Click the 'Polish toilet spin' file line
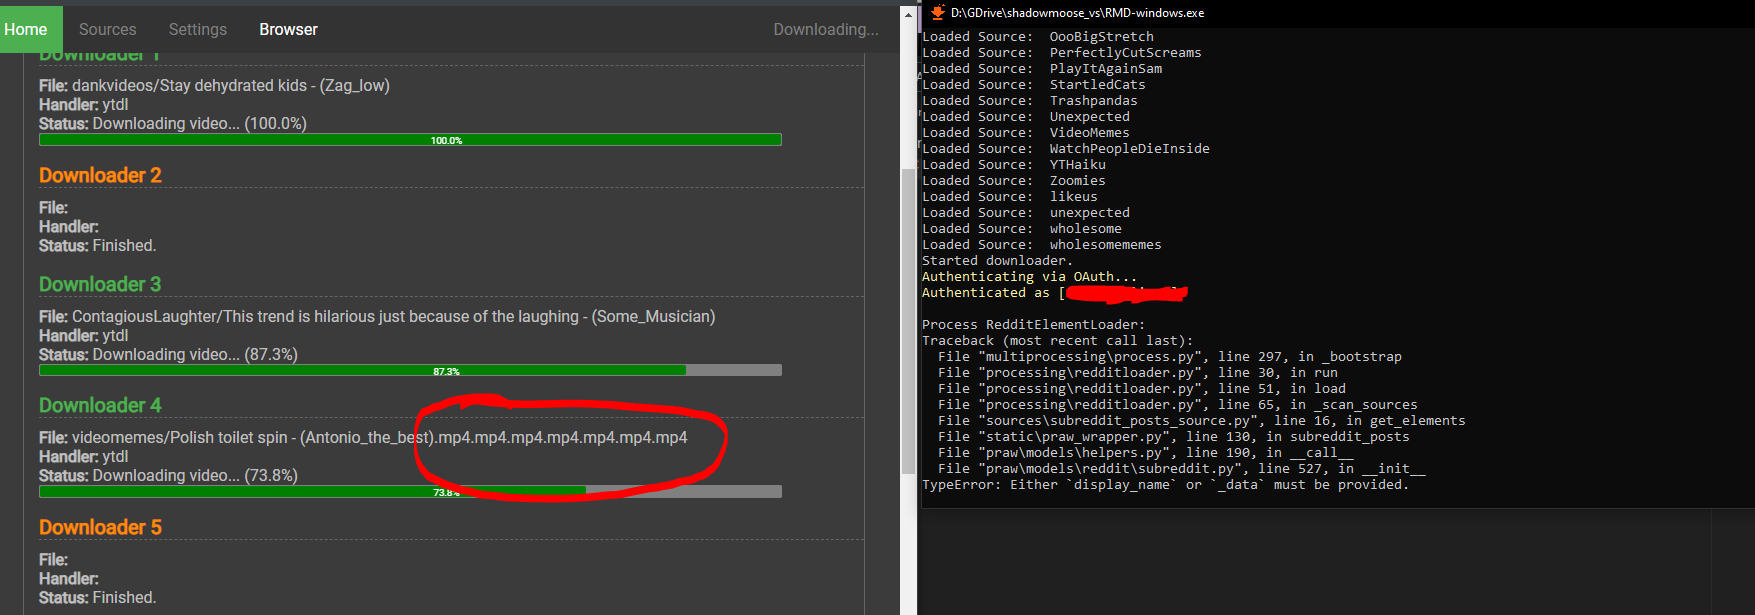Viewport: 1755px width, 615px height. click(x=363, y=438)
